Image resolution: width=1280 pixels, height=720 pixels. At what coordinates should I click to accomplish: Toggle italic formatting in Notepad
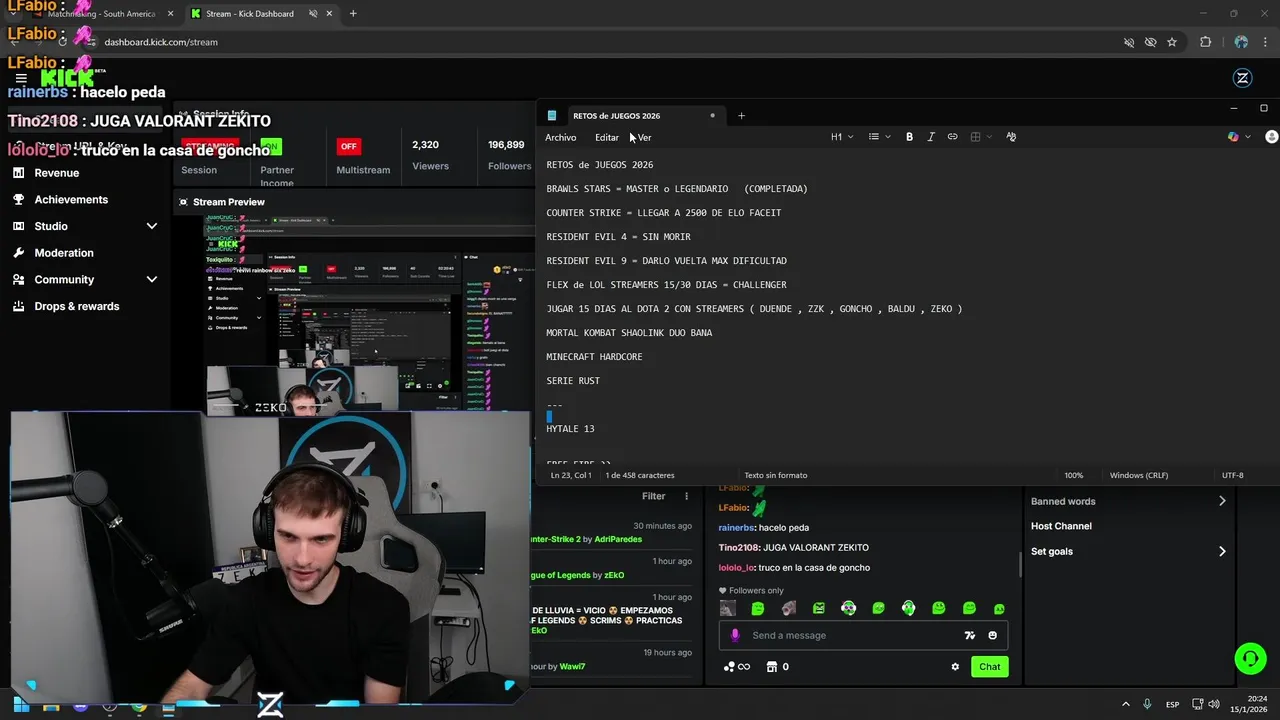pyautogui.click(x=930, y=137)
